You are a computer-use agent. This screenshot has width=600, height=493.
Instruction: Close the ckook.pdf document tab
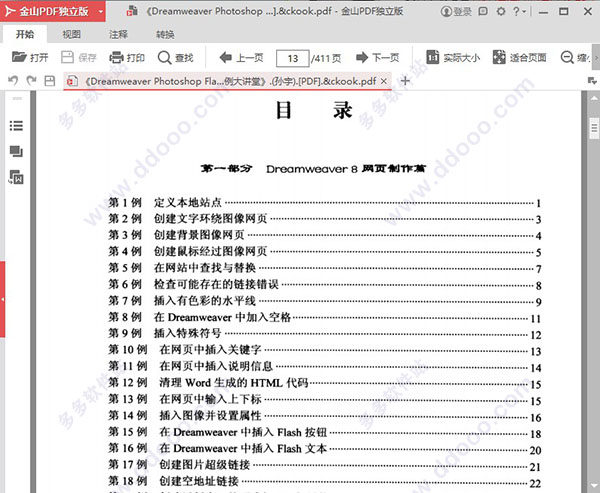click(384, 81)
